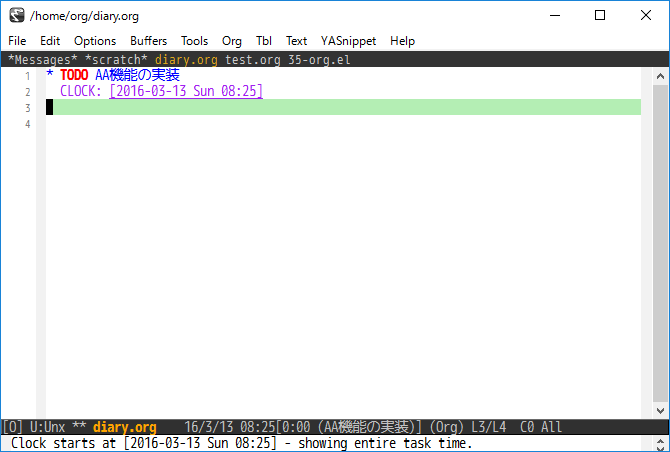This screenshot has width=670, height=452.
Task: Click line number 1 in the margin
Action: tap(28, 76)
